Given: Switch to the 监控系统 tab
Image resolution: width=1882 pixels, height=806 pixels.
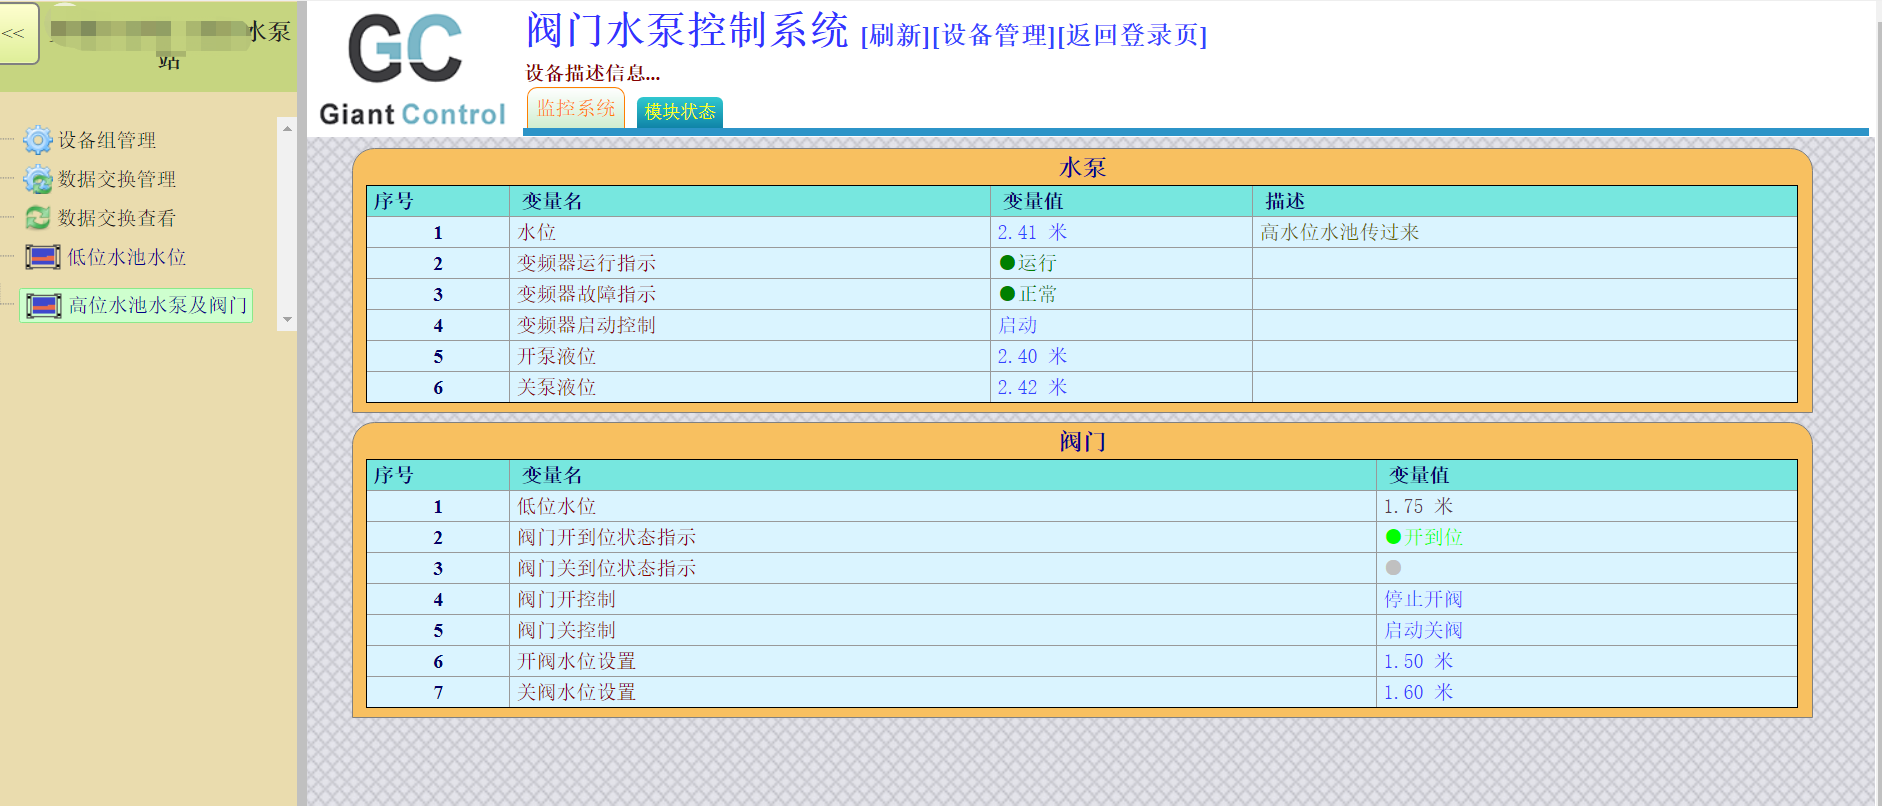Looking at the screenshot, I should pos(575,109).
